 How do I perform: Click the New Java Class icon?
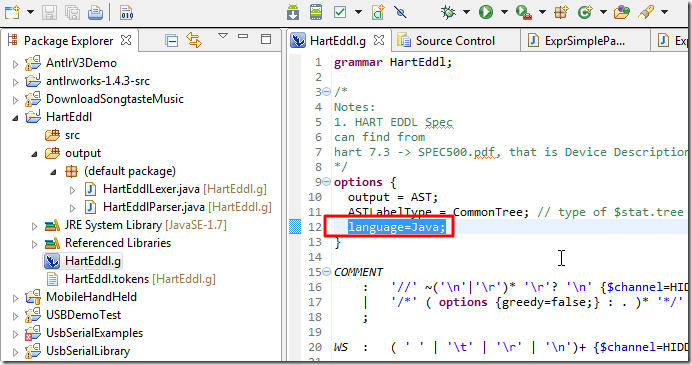(x=585, y=12)
